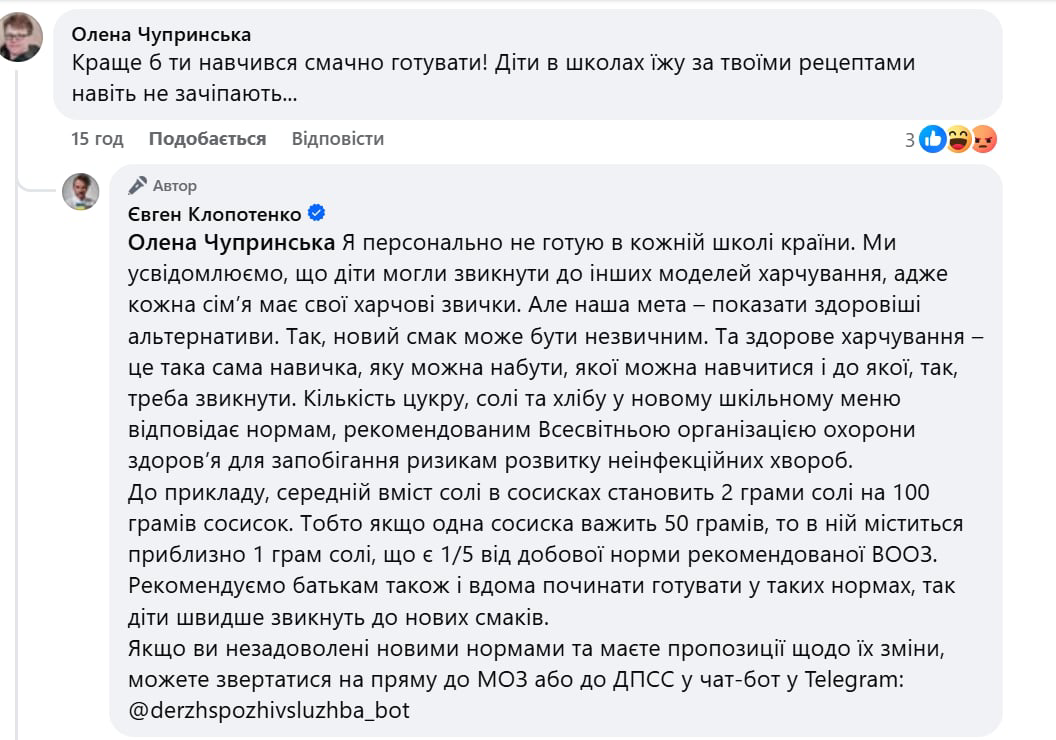Open Євген Клопотенко's profile avatar

(81, 191)
